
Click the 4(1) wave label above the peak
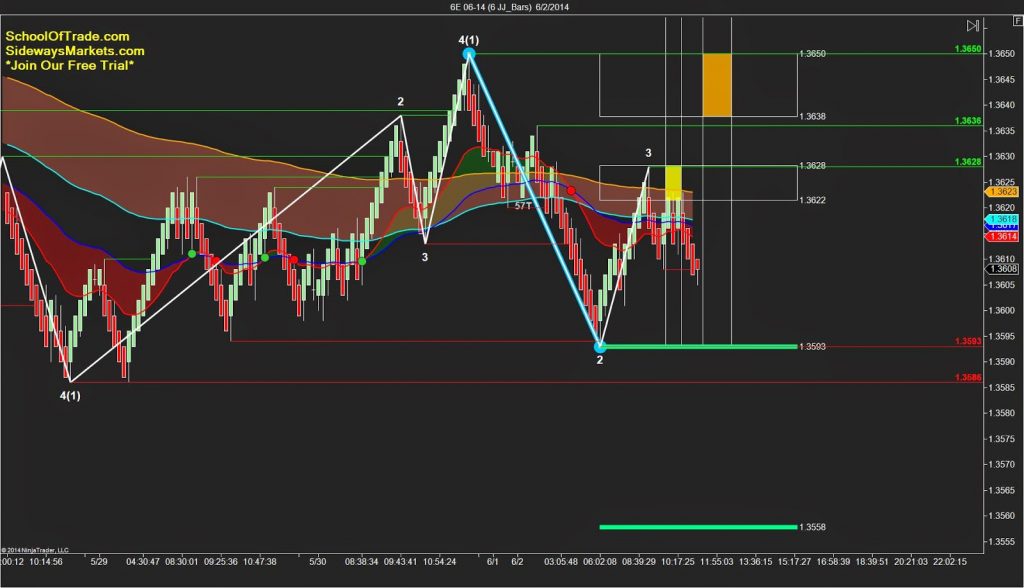click(469, 41)
